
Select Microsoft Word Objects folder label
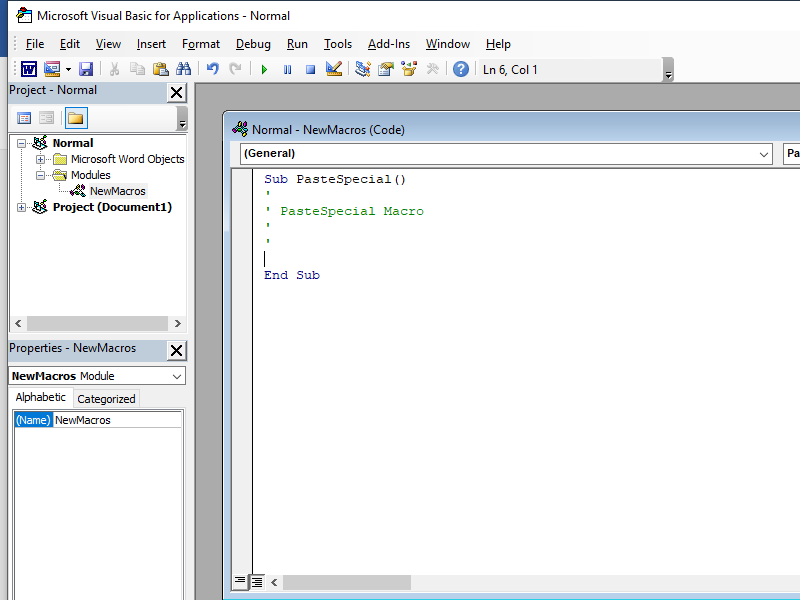click(x=128, y=159)
